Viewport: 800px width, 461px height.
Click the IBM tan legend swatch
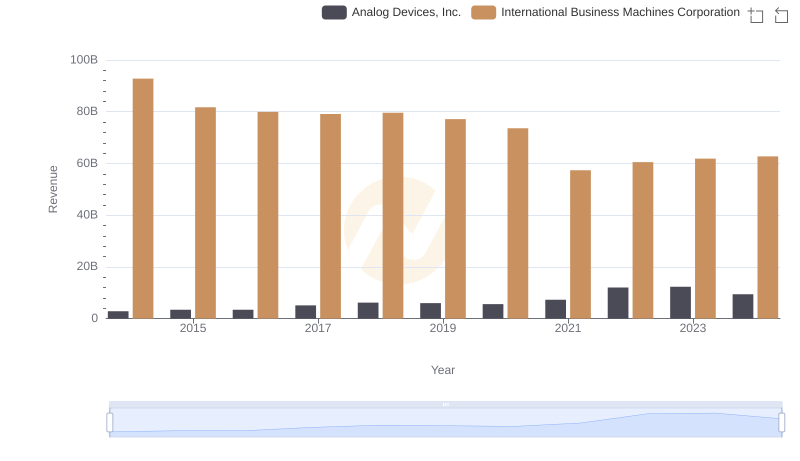[484, 12]
